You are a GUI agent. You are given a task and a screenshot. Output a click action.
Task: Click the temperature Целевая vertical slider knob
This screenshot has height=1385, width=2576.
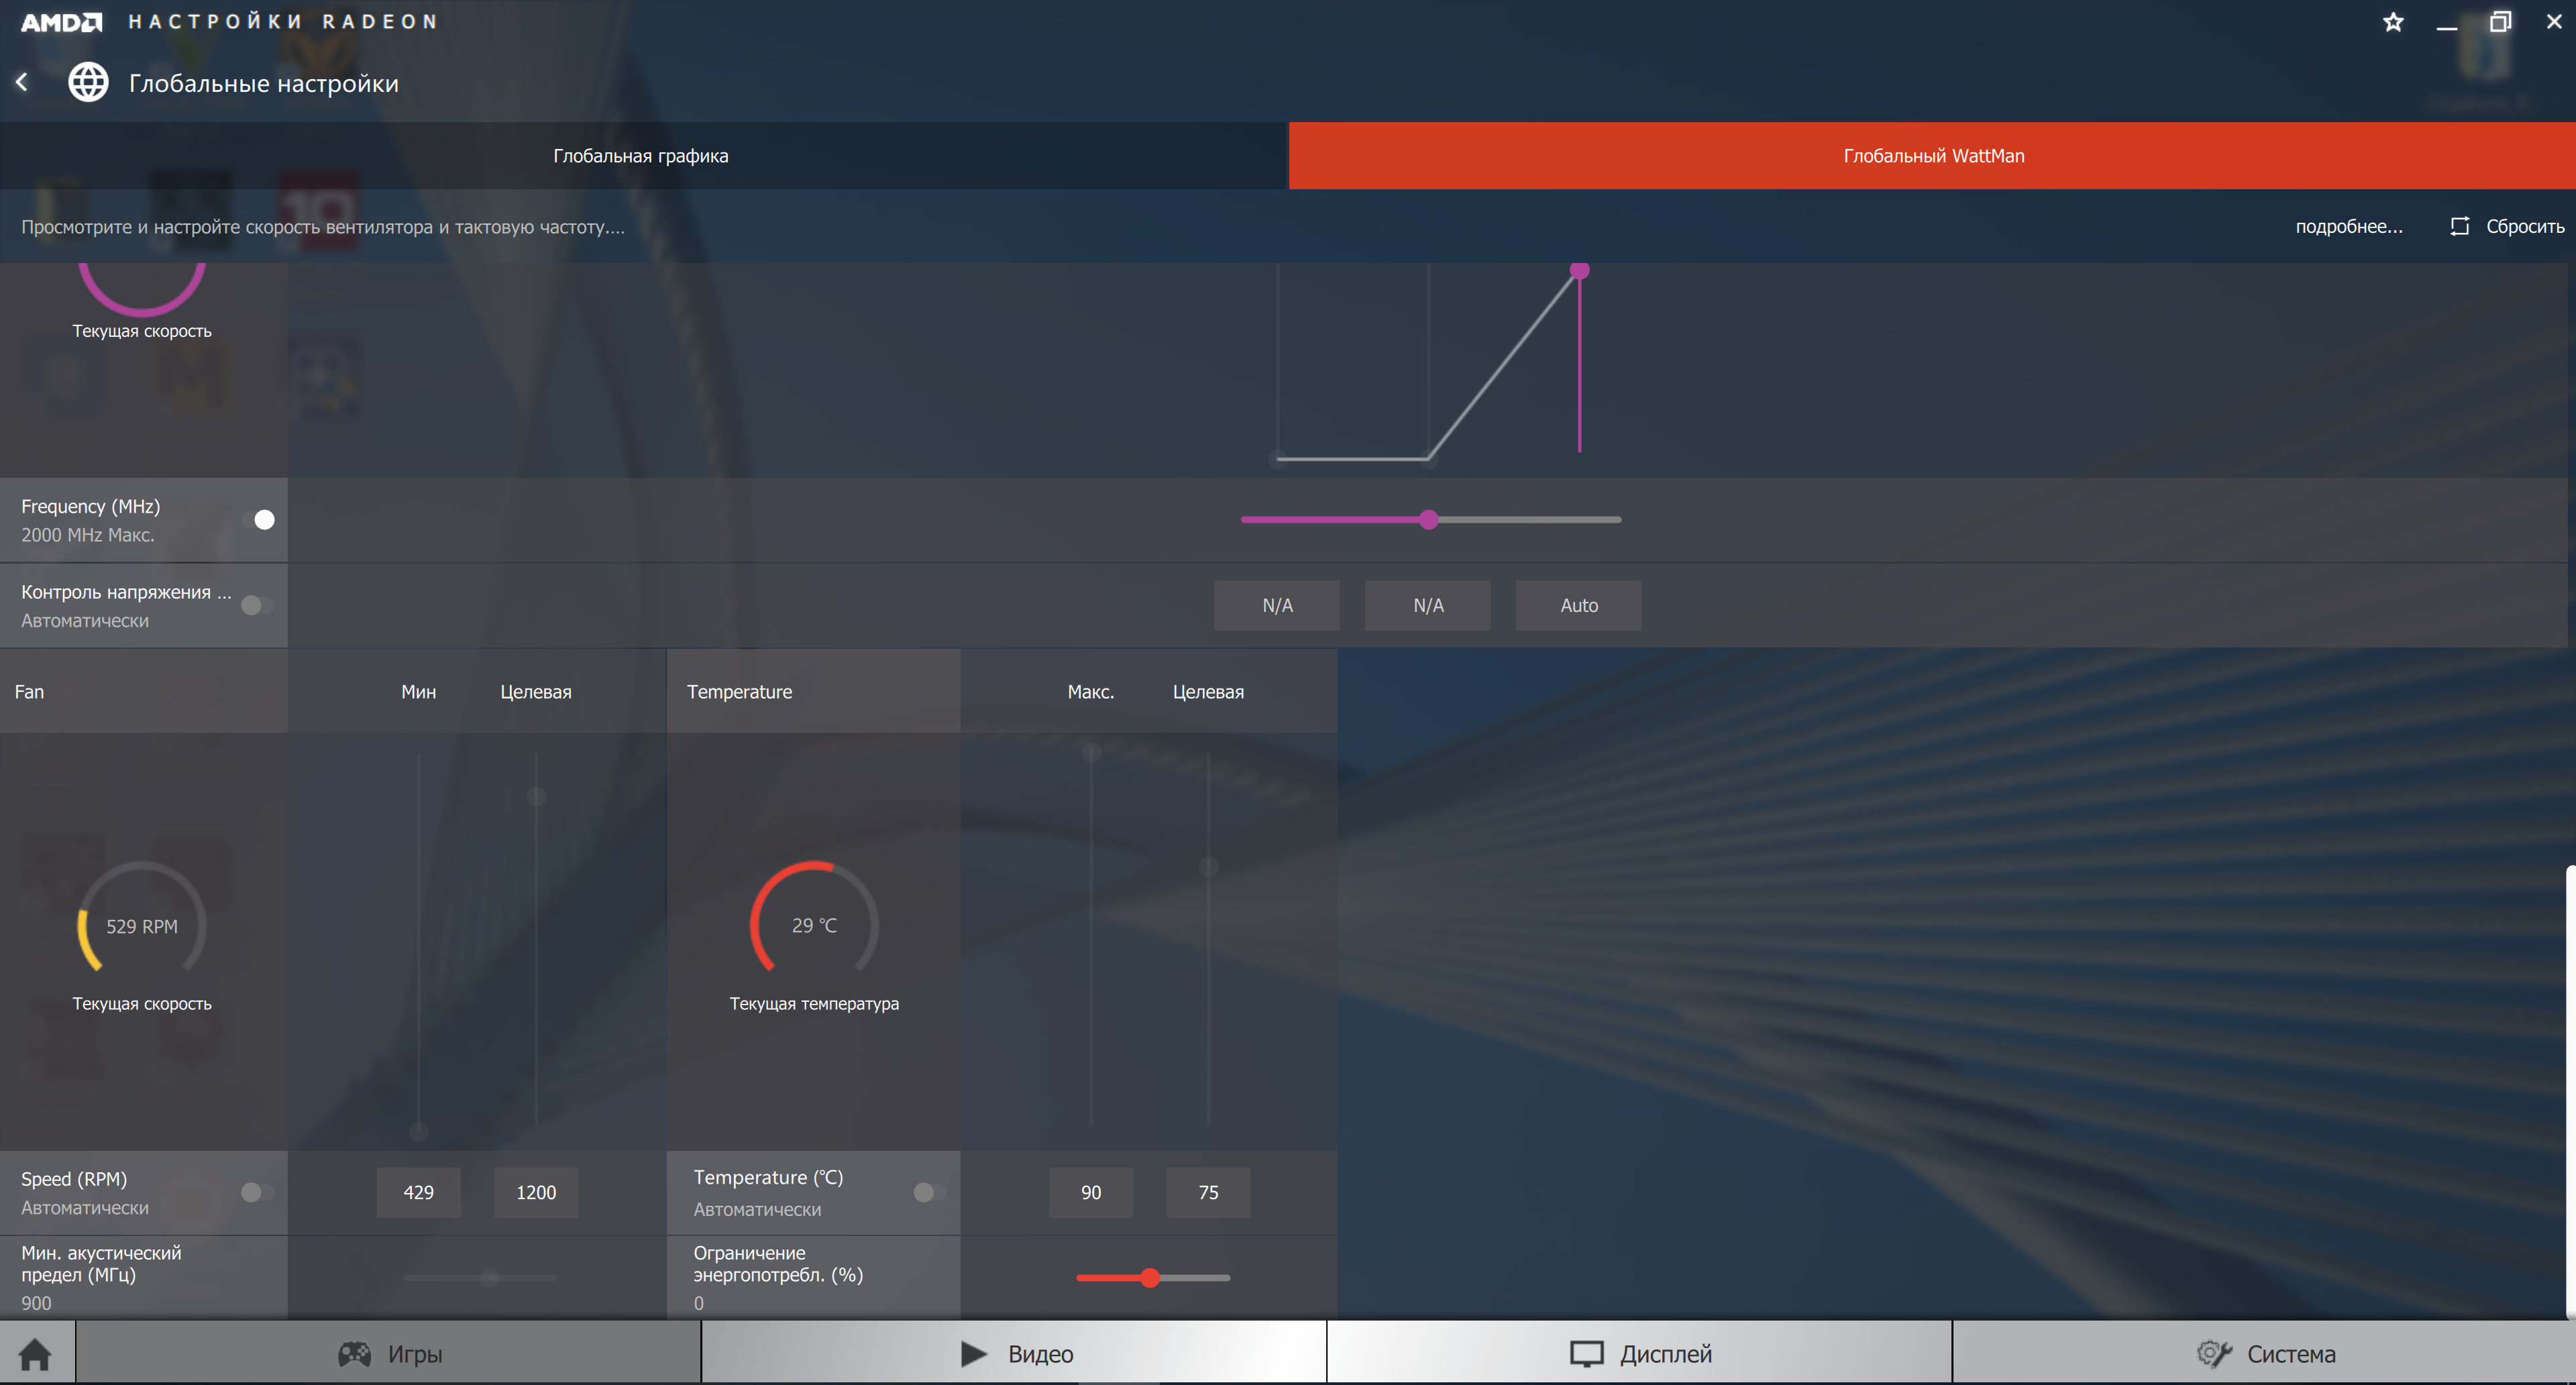click(1208, 866)
